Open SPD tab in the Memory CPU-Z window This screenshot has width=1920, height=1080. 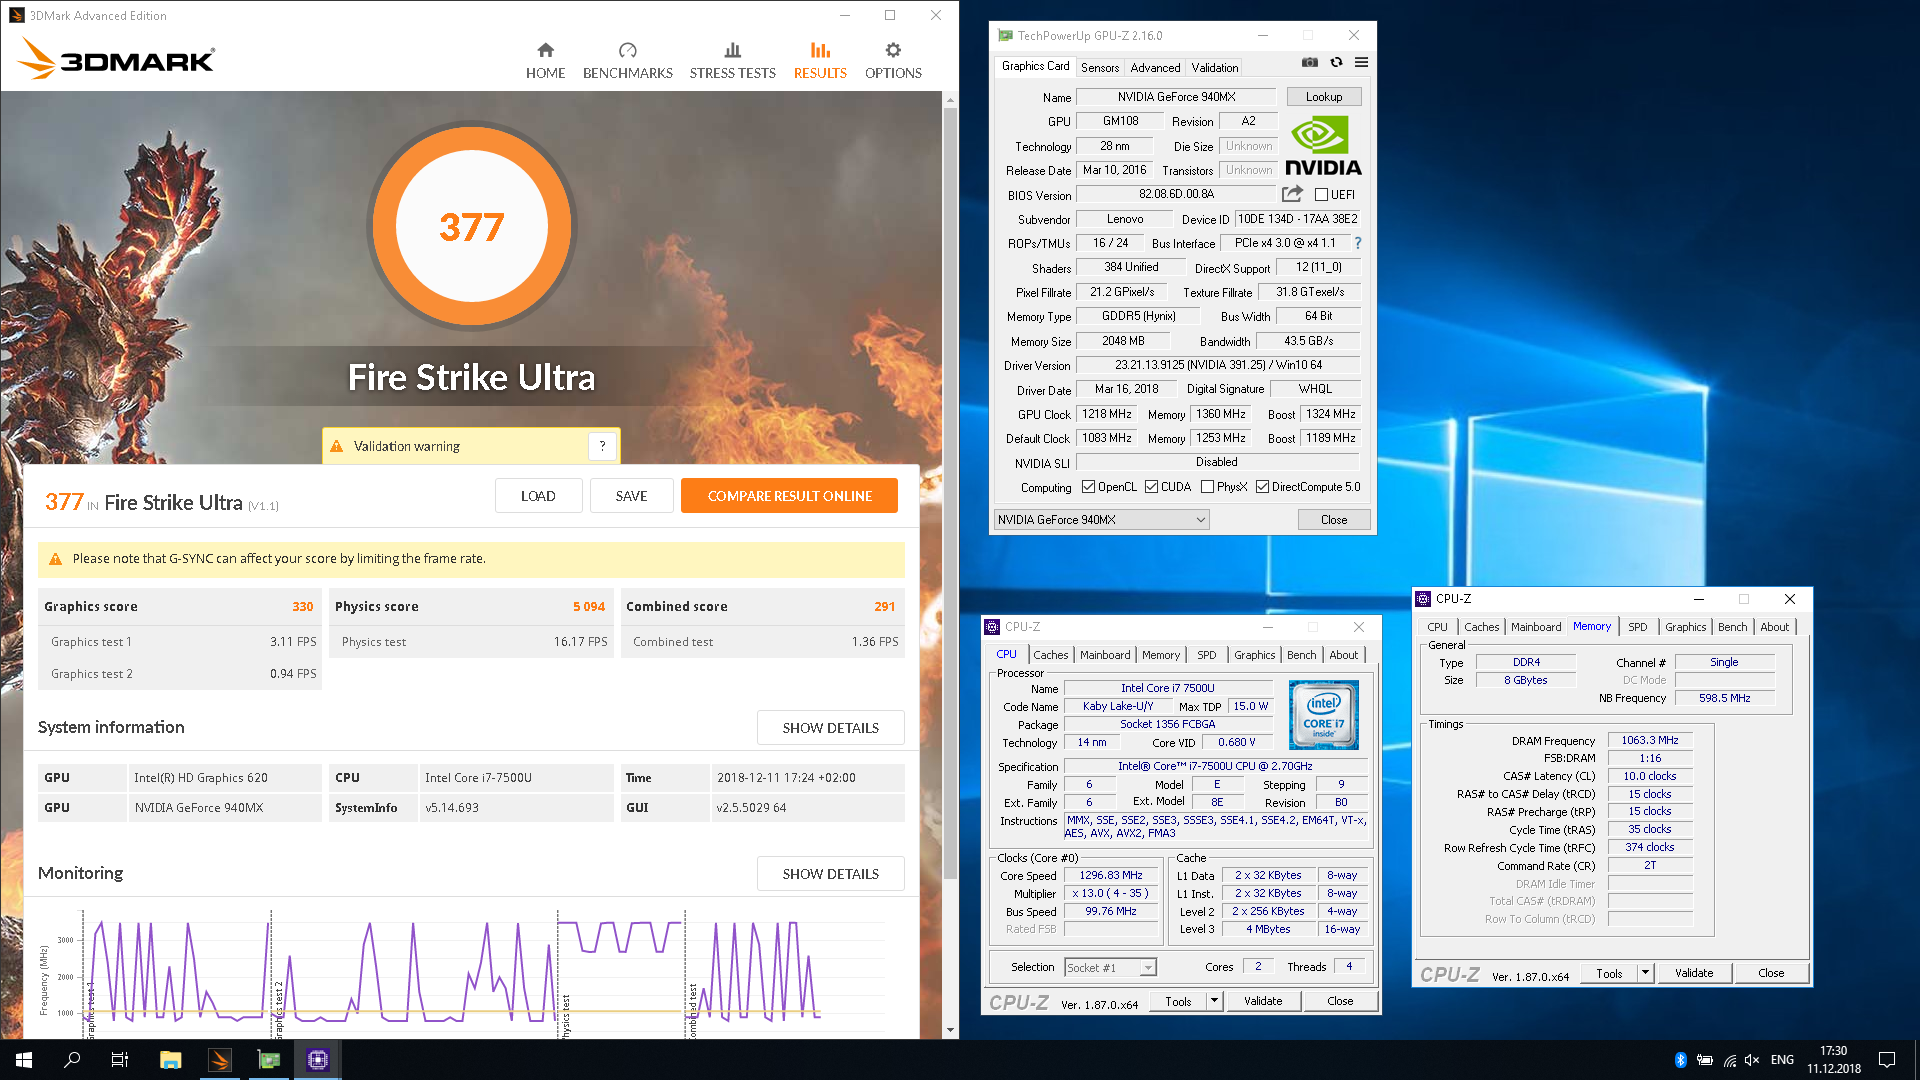pos(1637,627)
